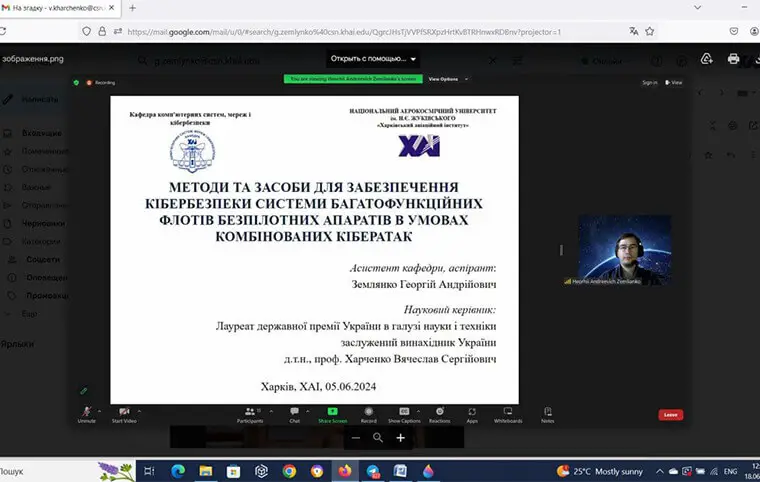This screenshot has width=760, height=482.
Task: Click the department emblem on the slide
Action: (x=192, y=151)
